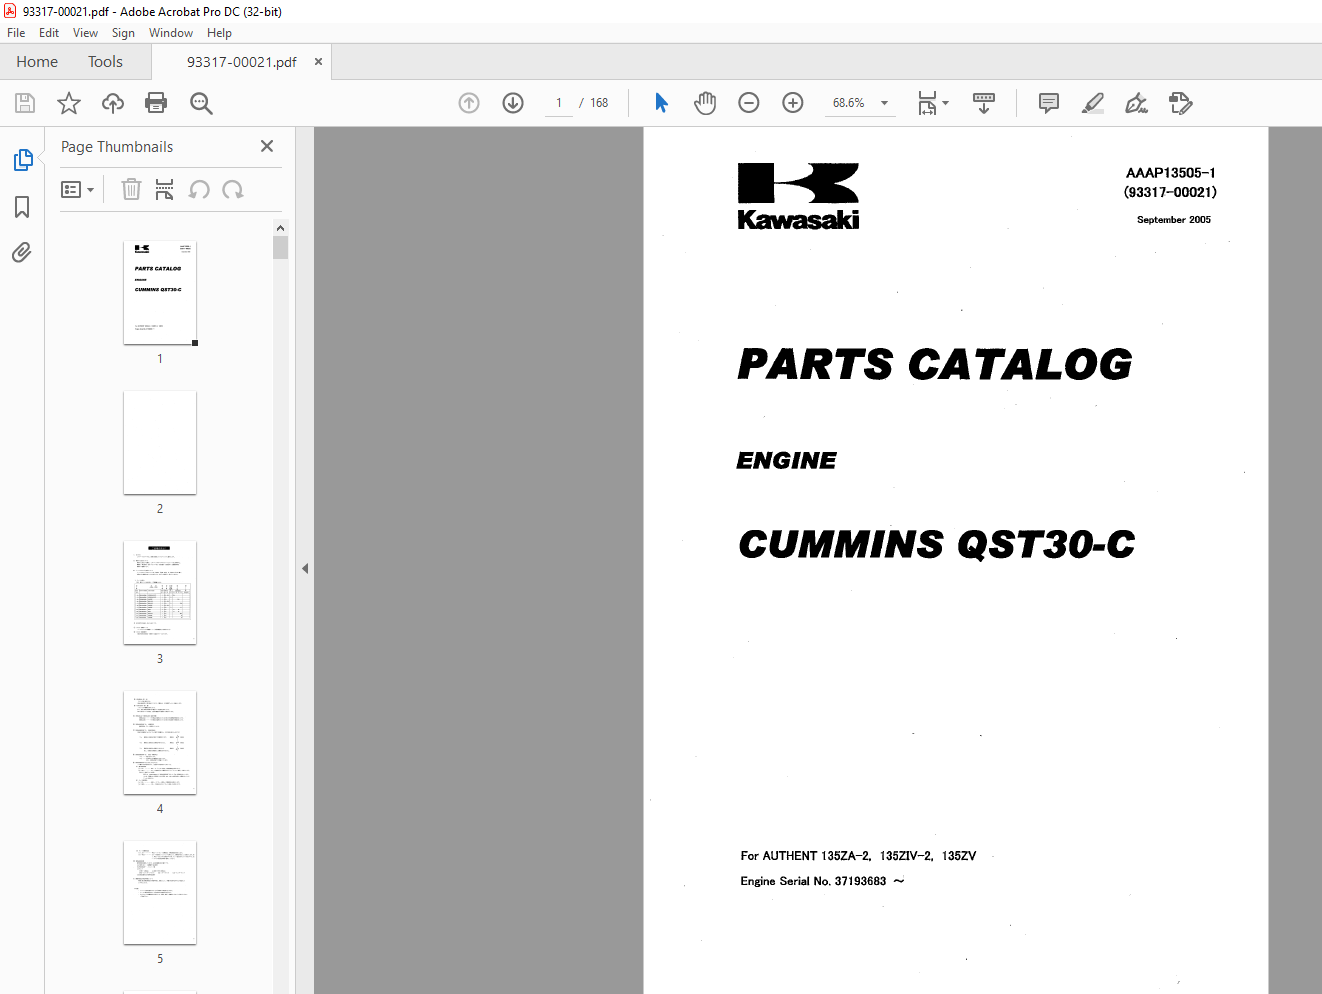The width and height of the screenshot is (1322, 994).
Task: Go to previous page arrow
Action: tap(469, 103)
